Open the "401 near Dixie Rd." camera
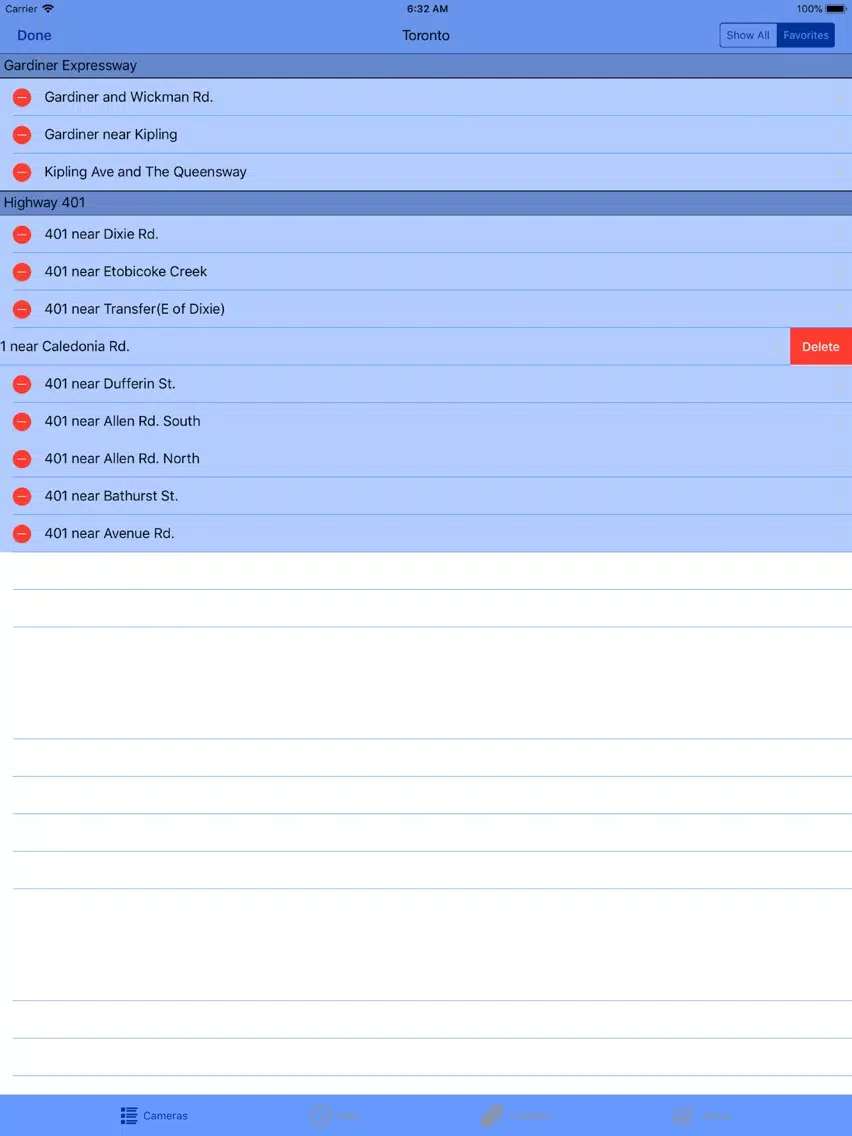852x1136 pixels. pos(101,234)
